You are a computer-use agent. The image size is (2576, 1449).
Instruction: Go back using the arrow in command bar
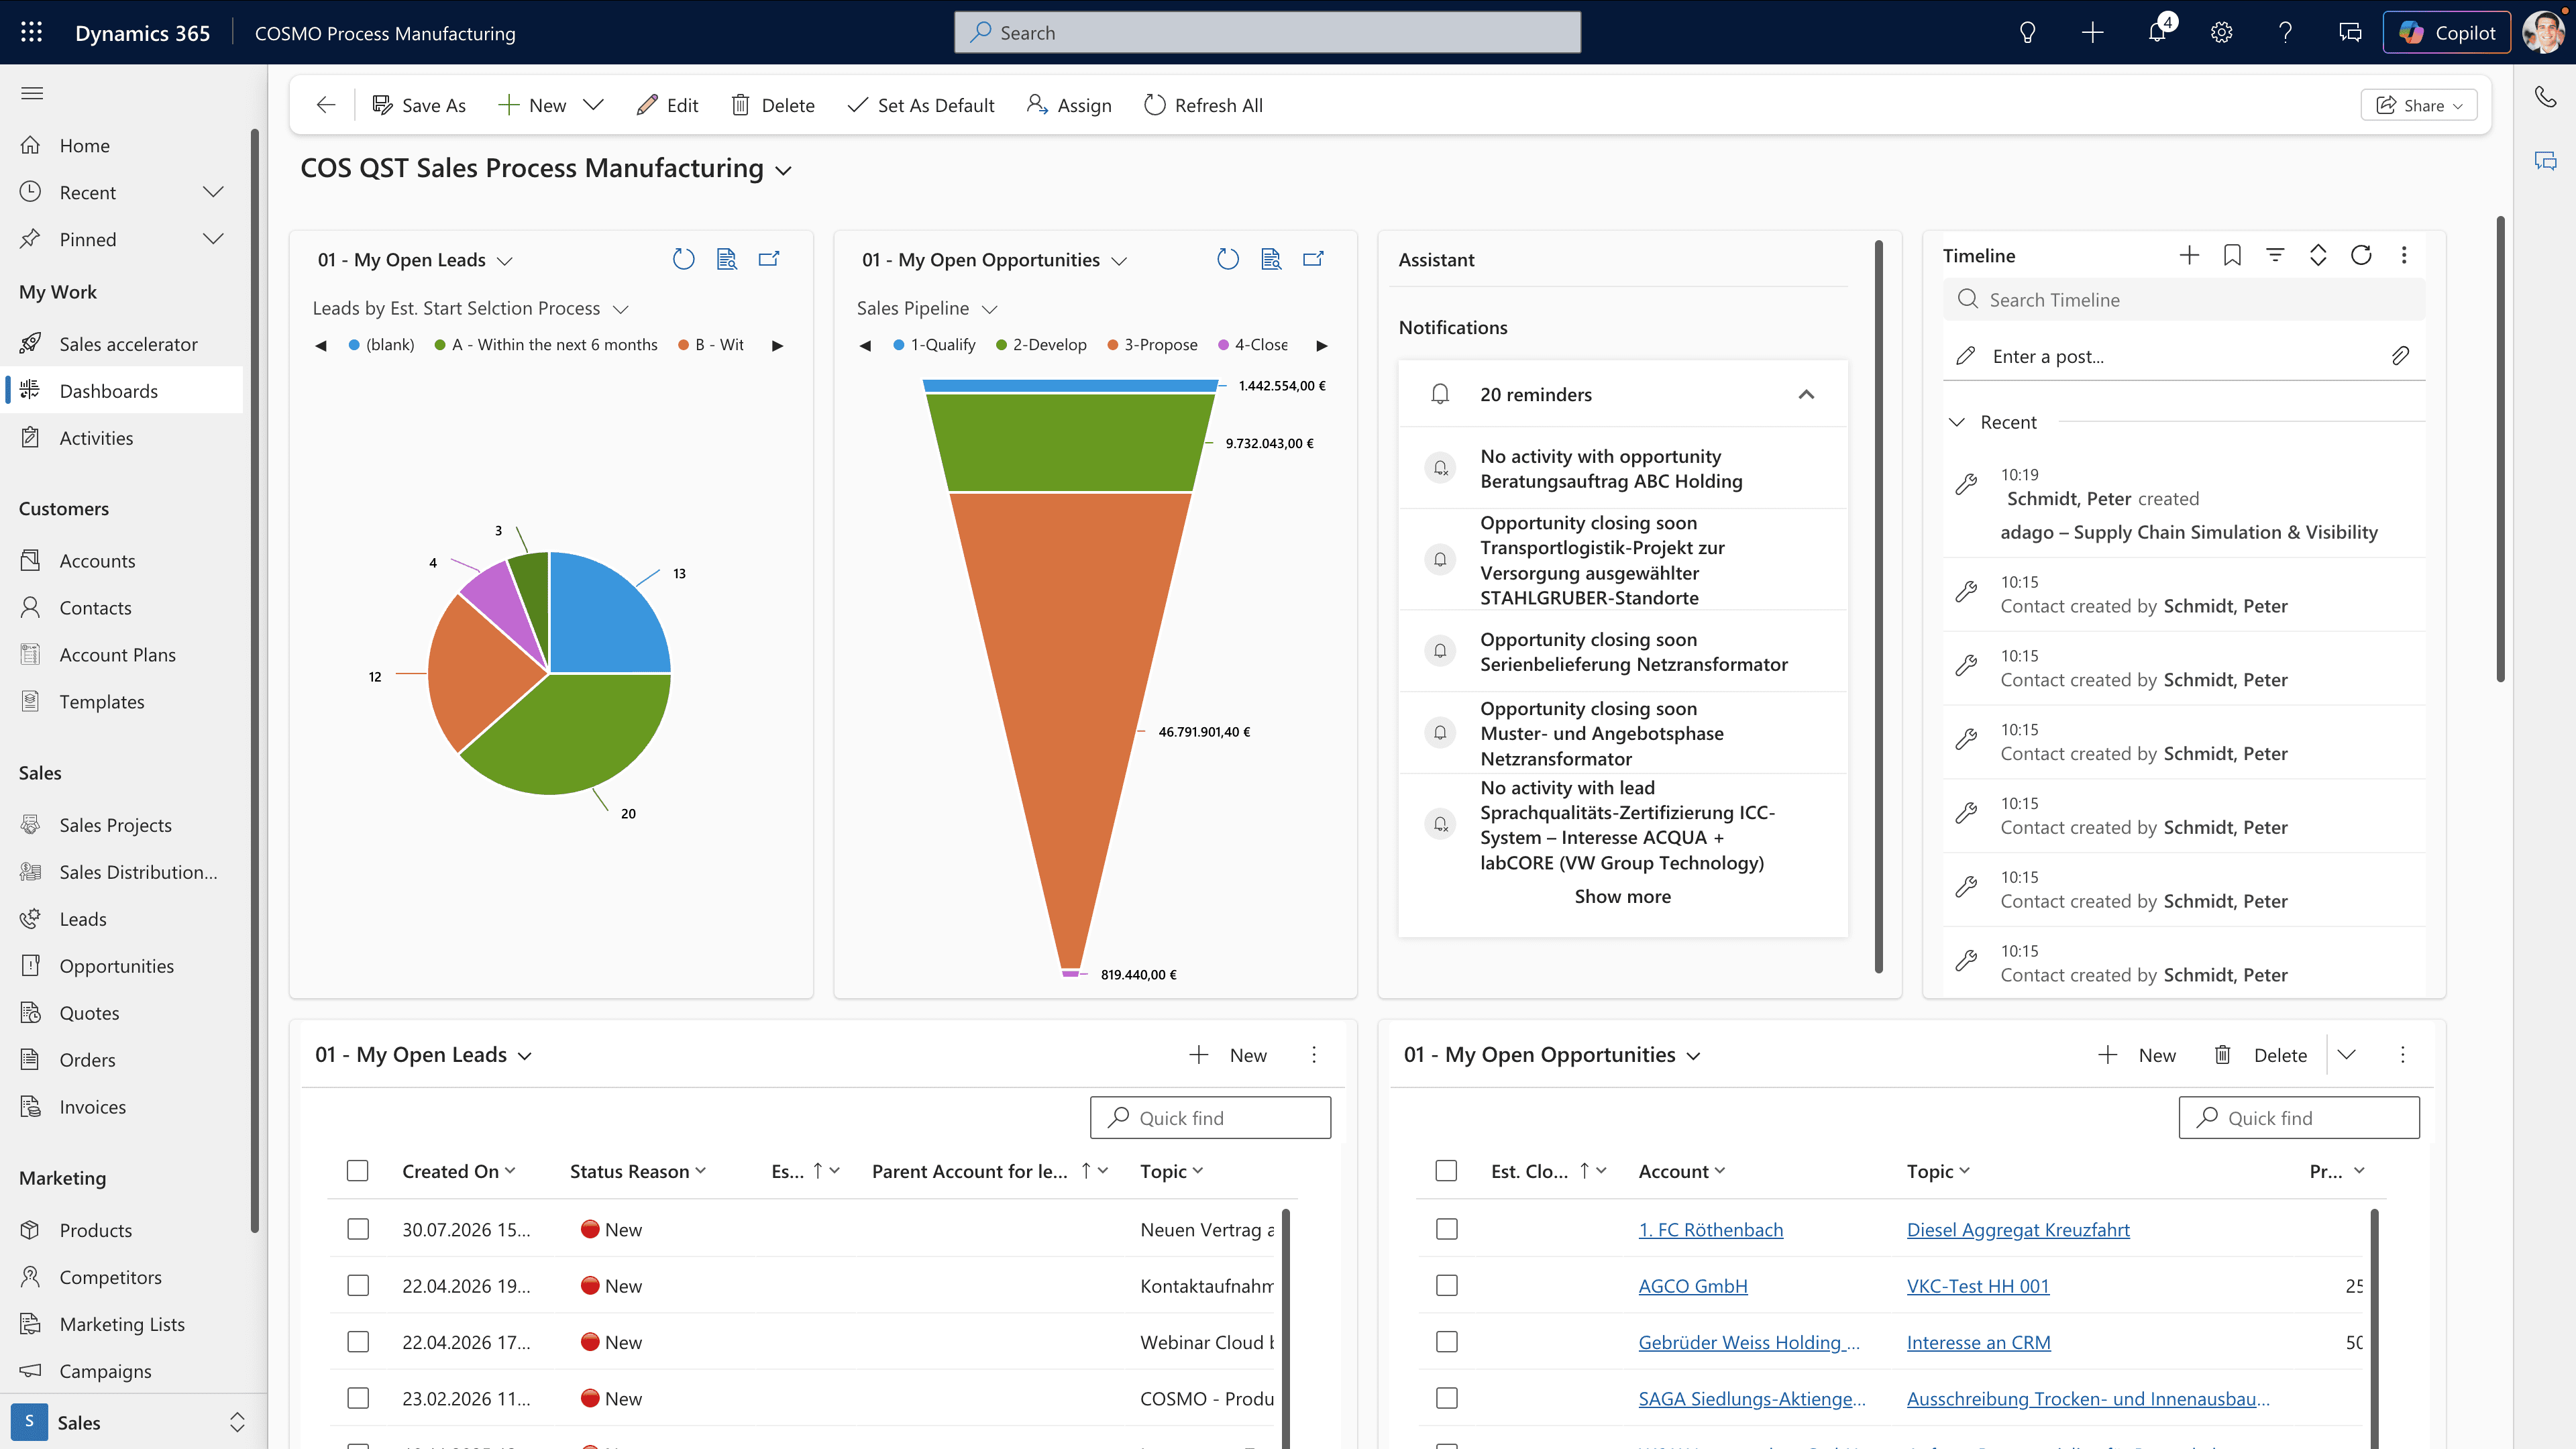325,105
